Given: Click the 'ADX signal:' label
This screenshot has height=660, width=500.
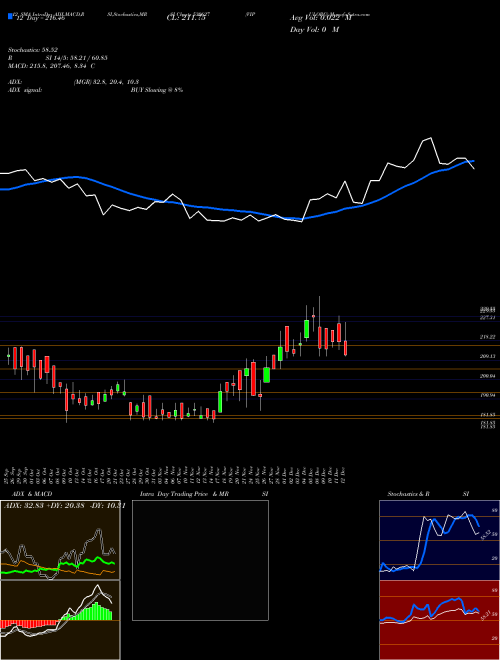Looking at the screenshot, I should (x=24, y=90).
